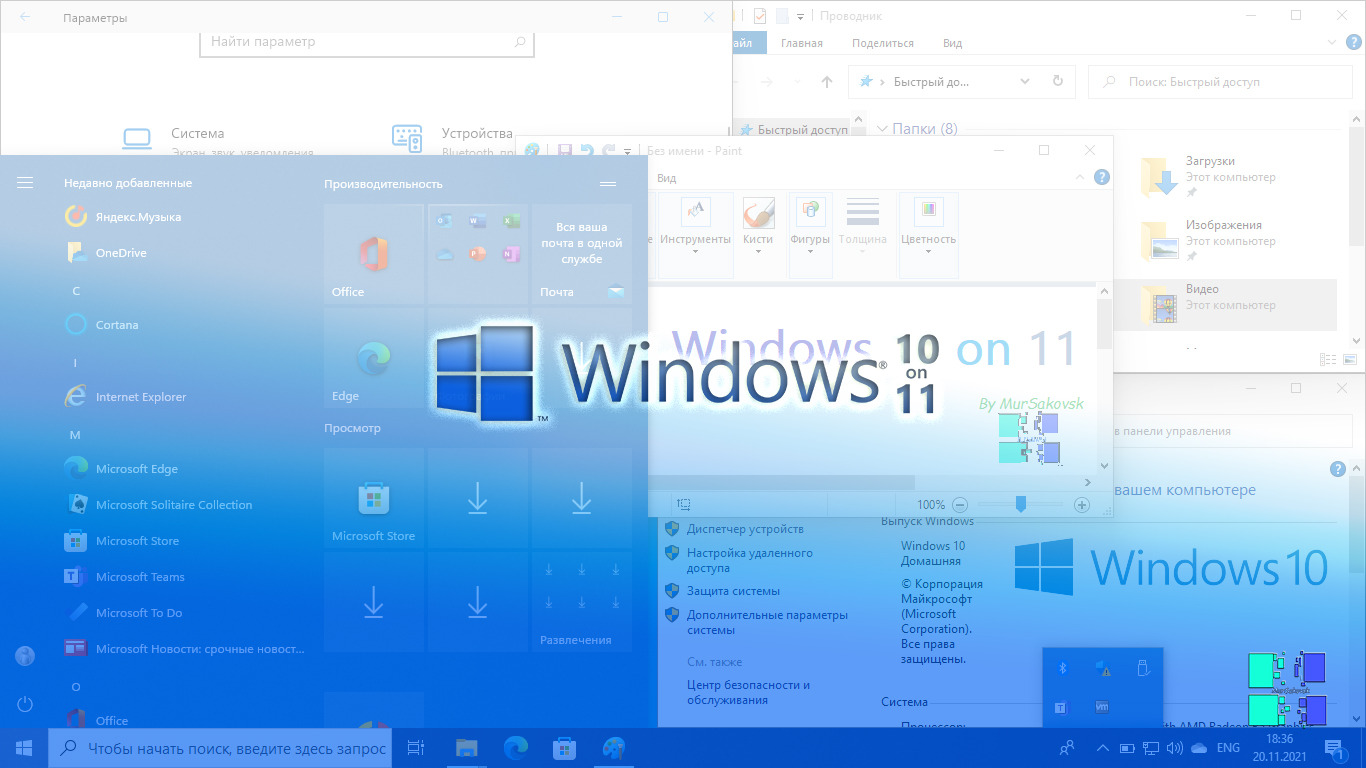Show hidden tray icons chevron

(1103, 748)
